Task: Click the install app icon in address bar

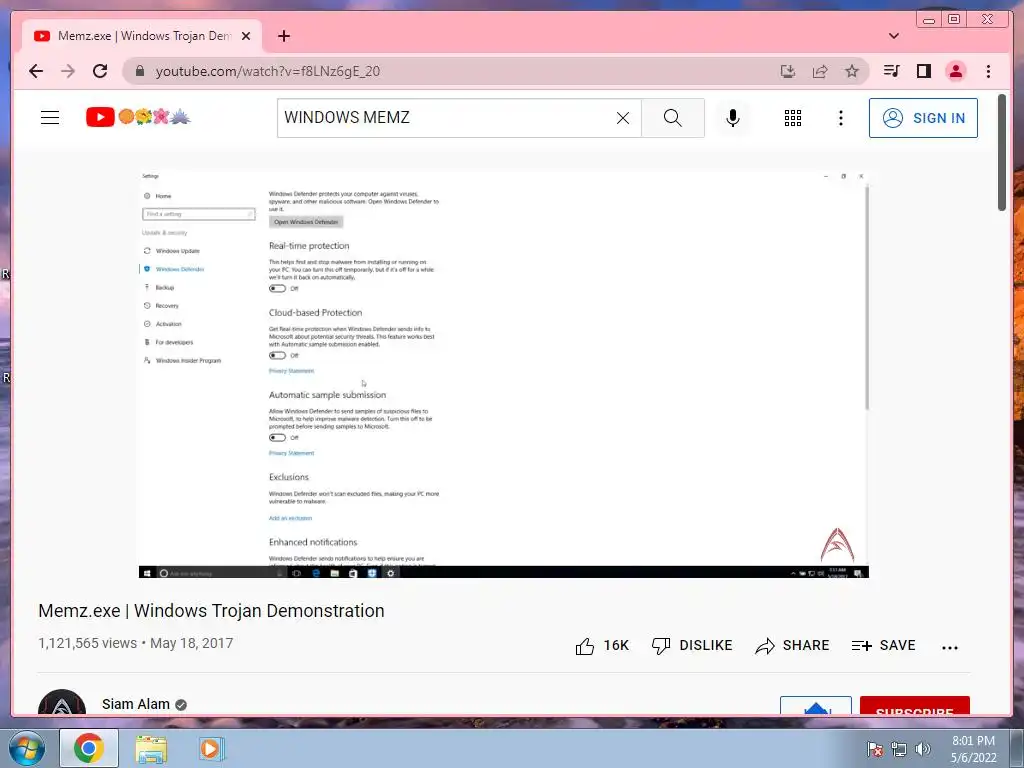Action: [788, 71]
